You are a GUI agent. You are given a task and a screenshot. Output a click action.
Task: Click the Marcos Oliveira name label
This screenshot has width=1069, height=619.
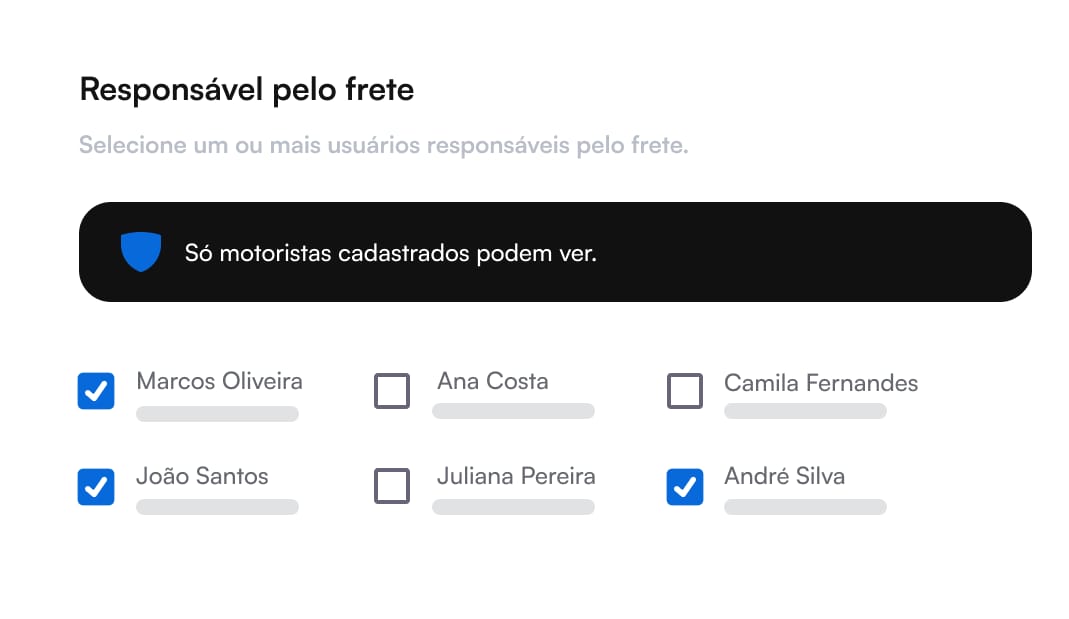[219, 381]
